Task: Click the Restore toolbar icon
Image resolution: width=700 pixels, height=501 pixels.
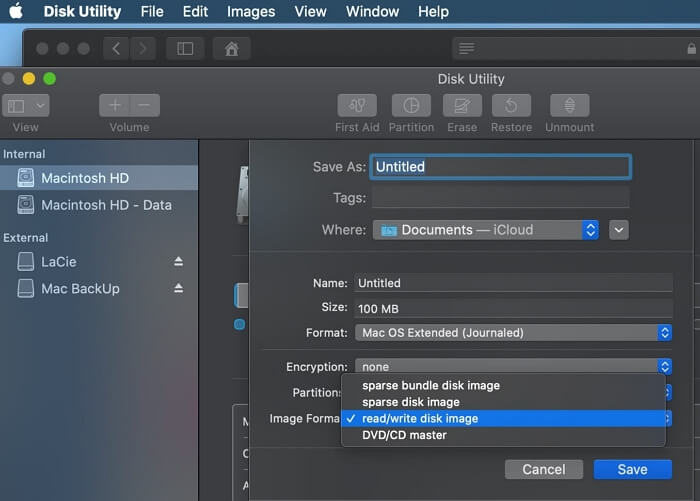Action: coord(511,106)
